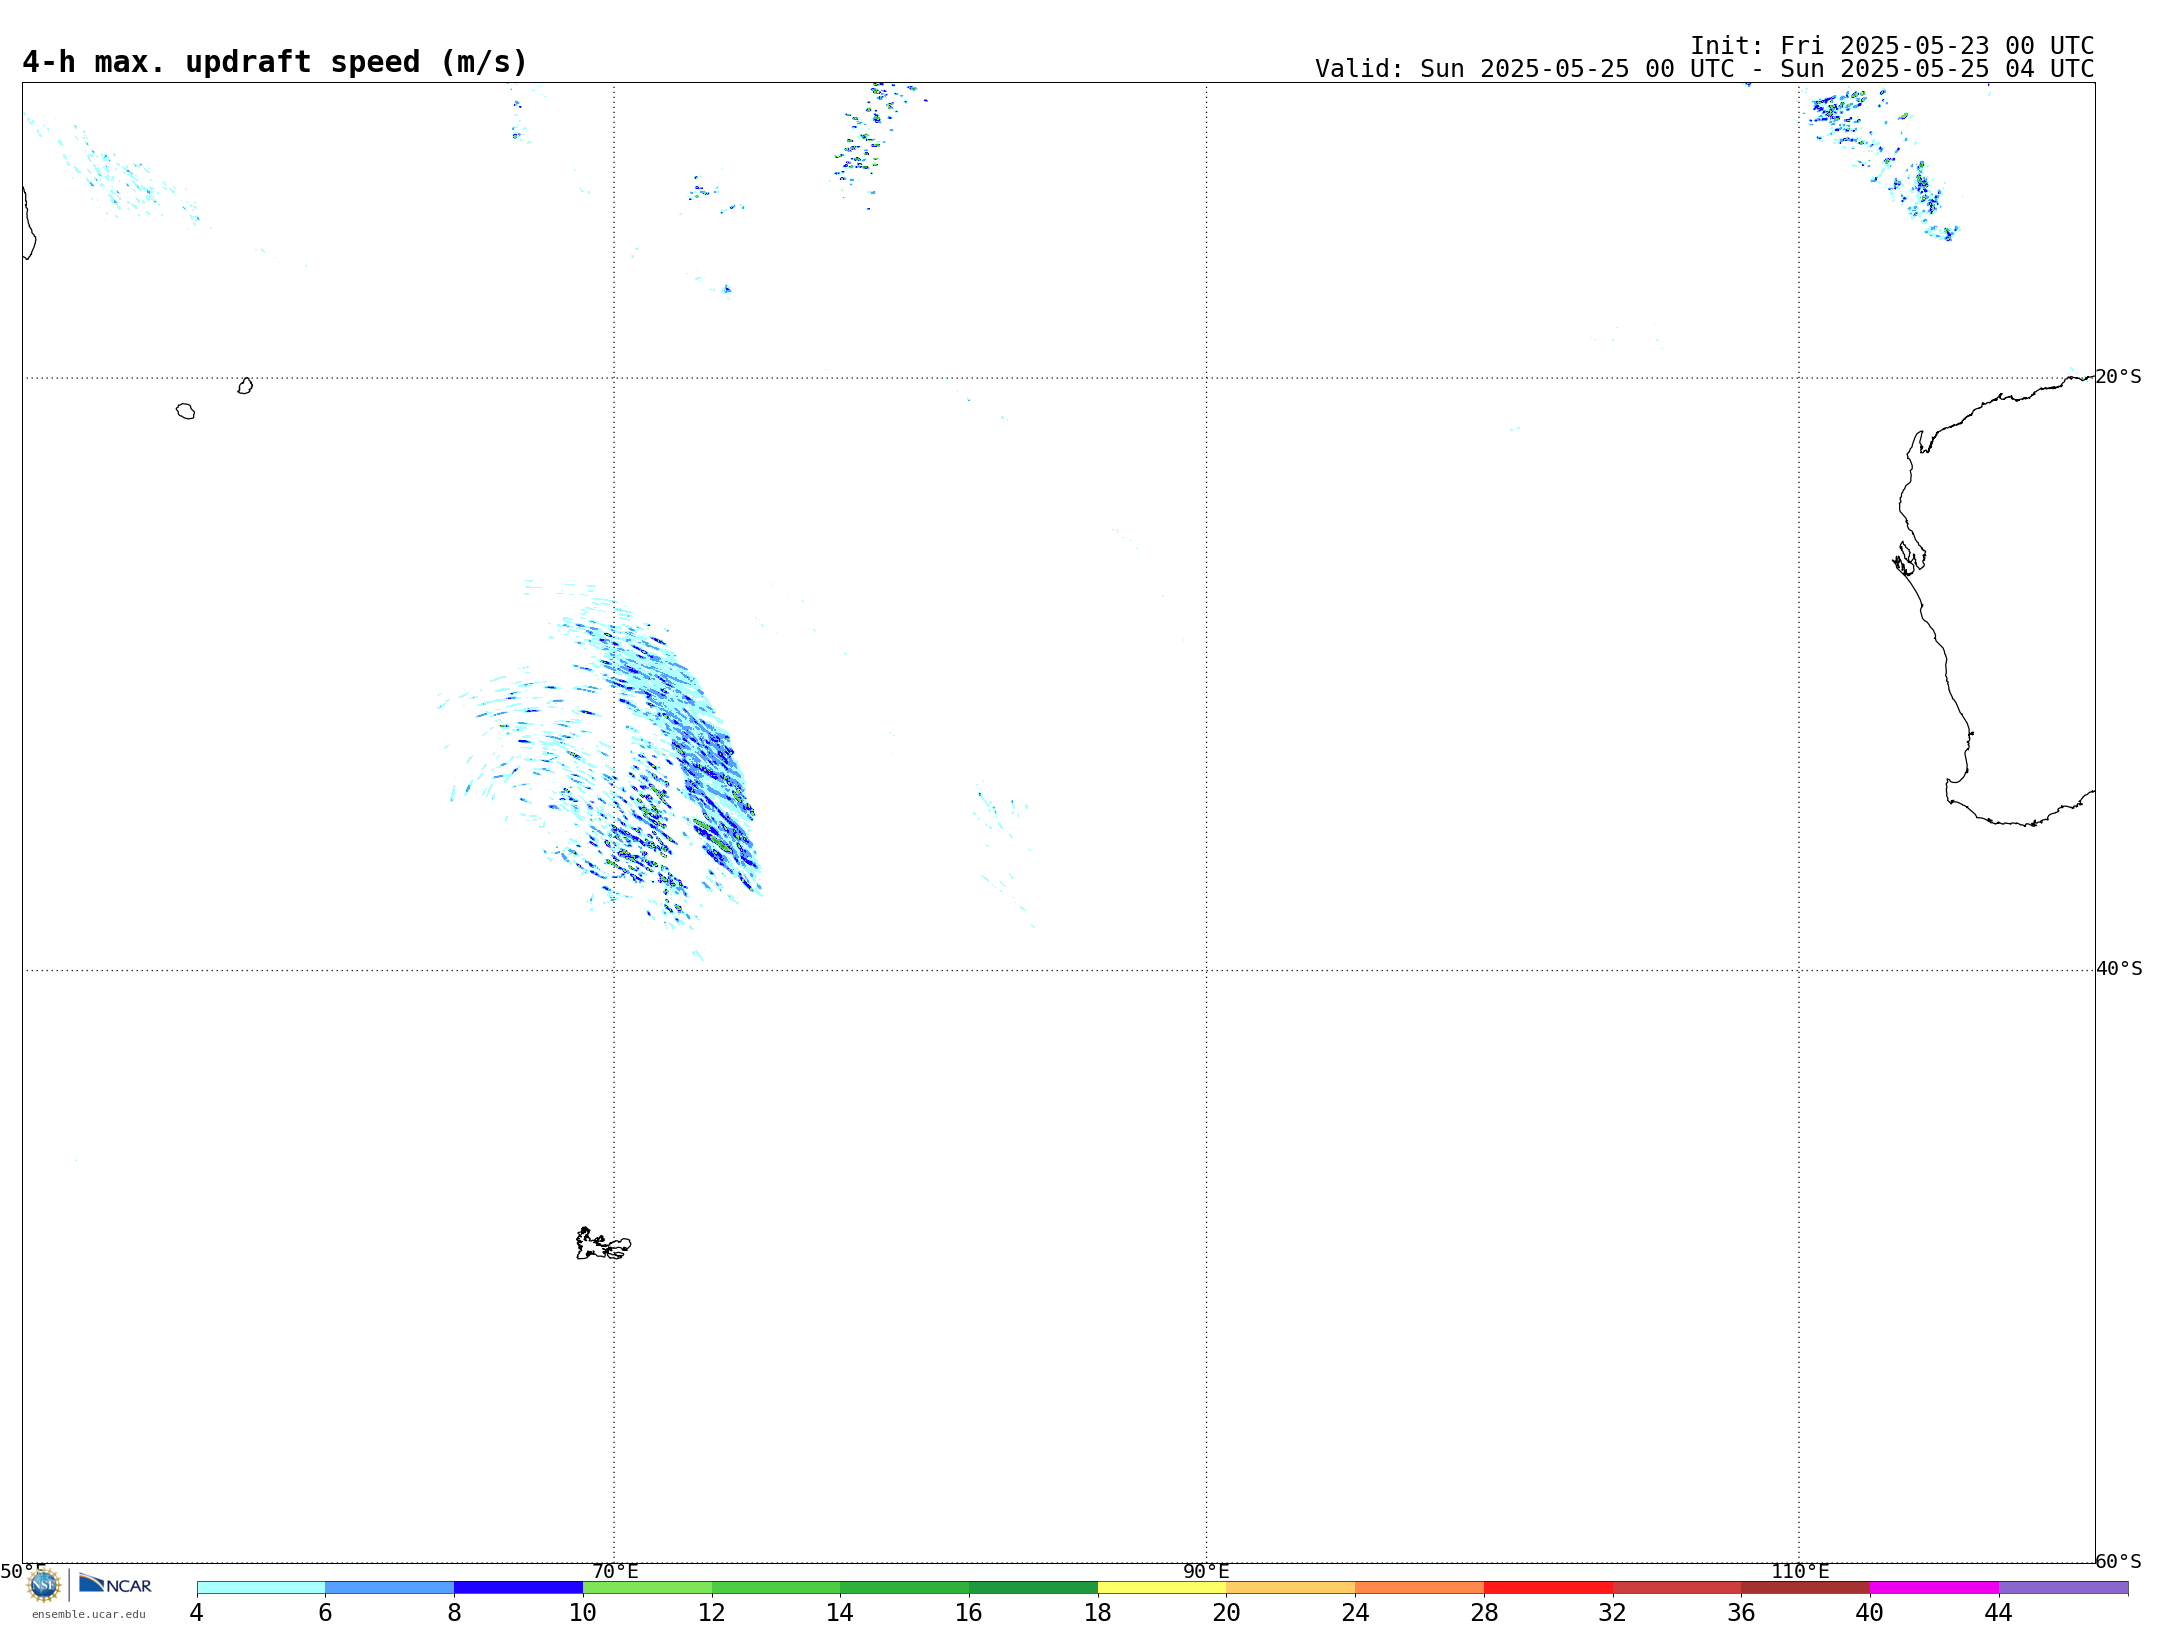Click the green 12-14 colorbar swatch
Image resolution: width=2160 pixels, height=1626 pixels.
coord(776,1587)
